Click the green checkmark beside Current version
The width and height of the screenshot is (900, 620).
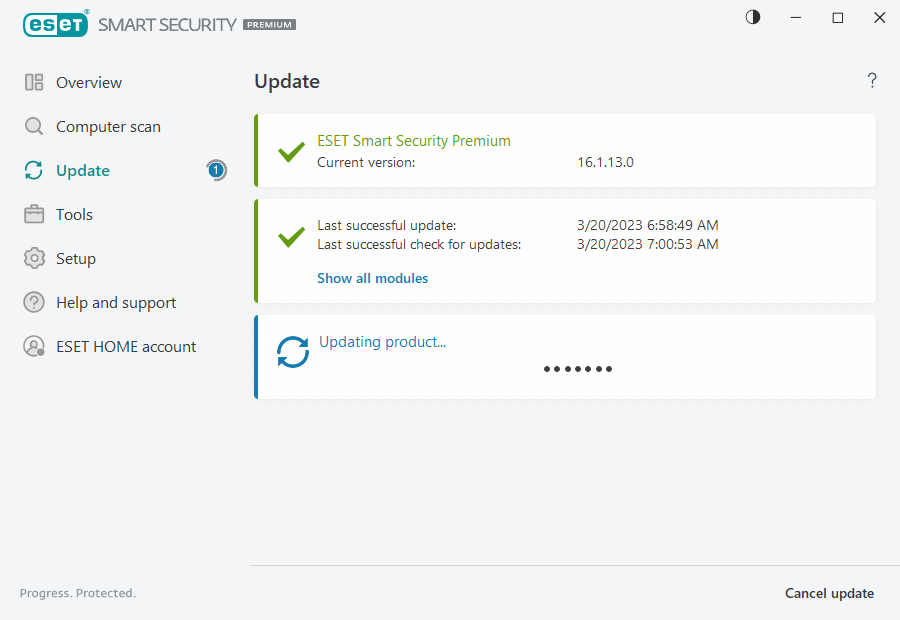tap(291, 152)
